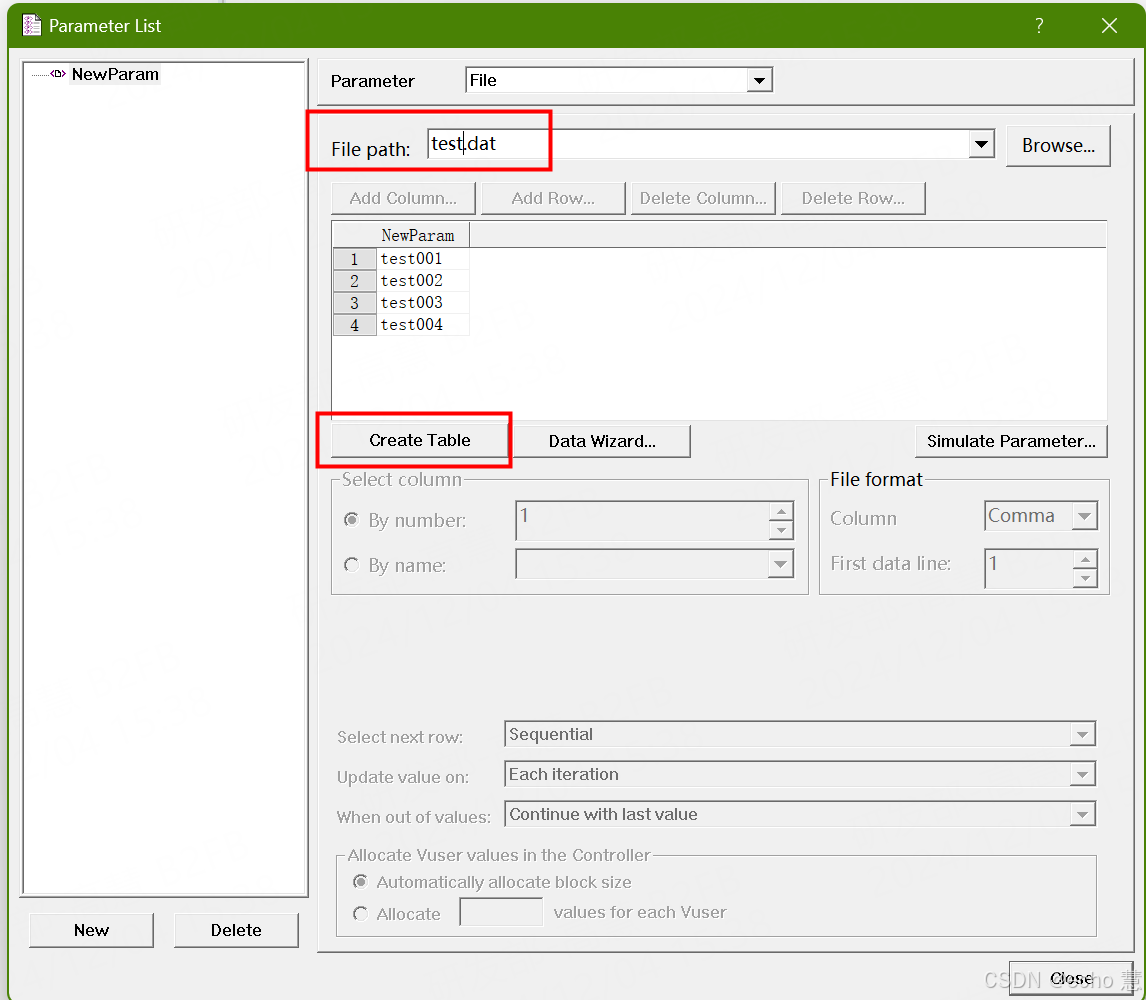
Task: Select the test002 cell
Action: point(422,281)
